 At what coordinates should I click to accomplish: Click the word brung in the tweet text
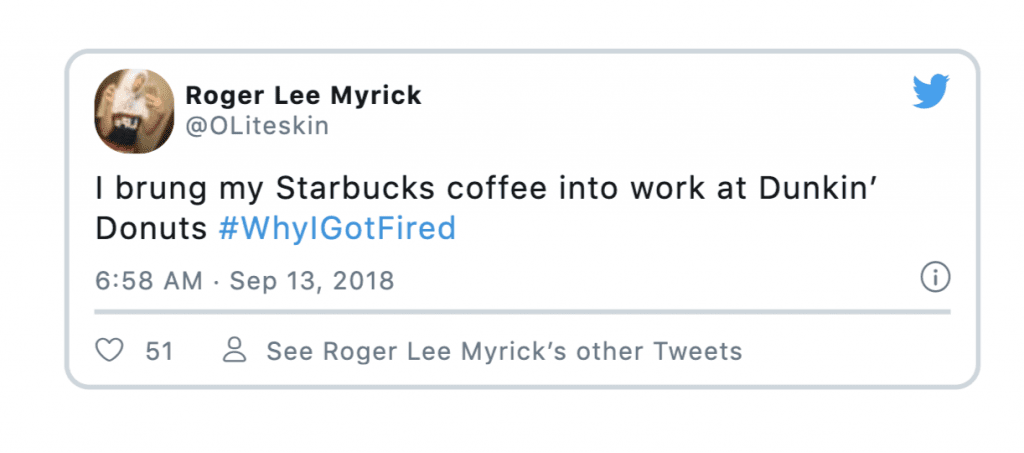(161, 191)
